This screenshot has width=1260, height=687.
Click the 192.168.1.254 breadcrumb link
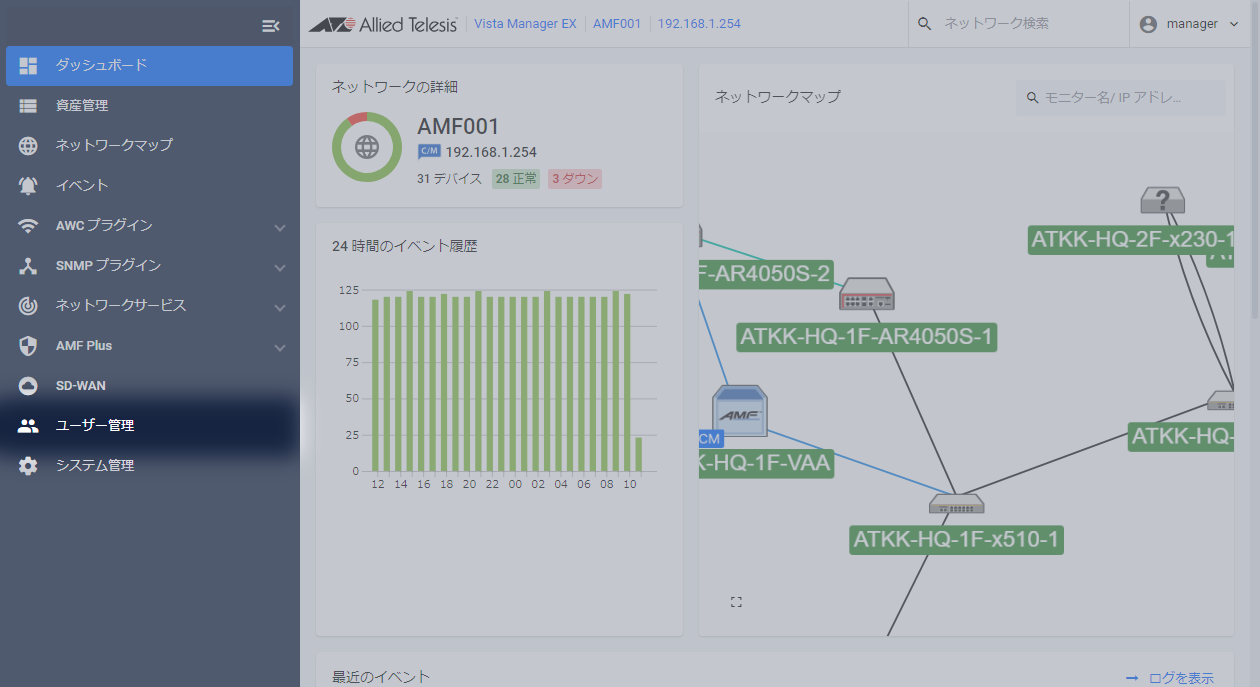(x=699, y=24)
